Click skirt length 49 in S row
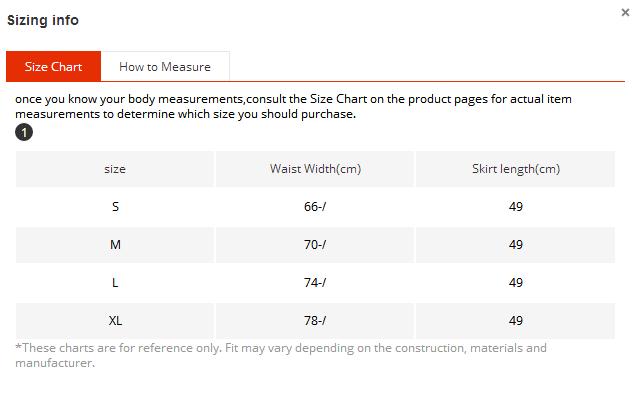Screen dimensions: 632x420 pos(516,207)
